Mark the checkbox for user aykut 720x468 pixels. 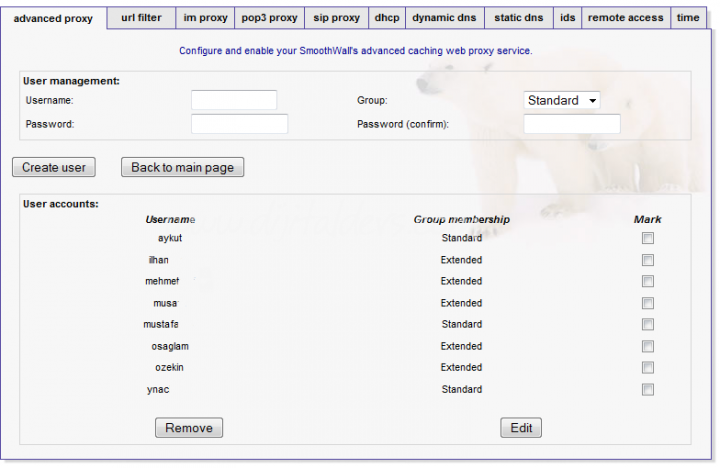[x=648, y=238]
